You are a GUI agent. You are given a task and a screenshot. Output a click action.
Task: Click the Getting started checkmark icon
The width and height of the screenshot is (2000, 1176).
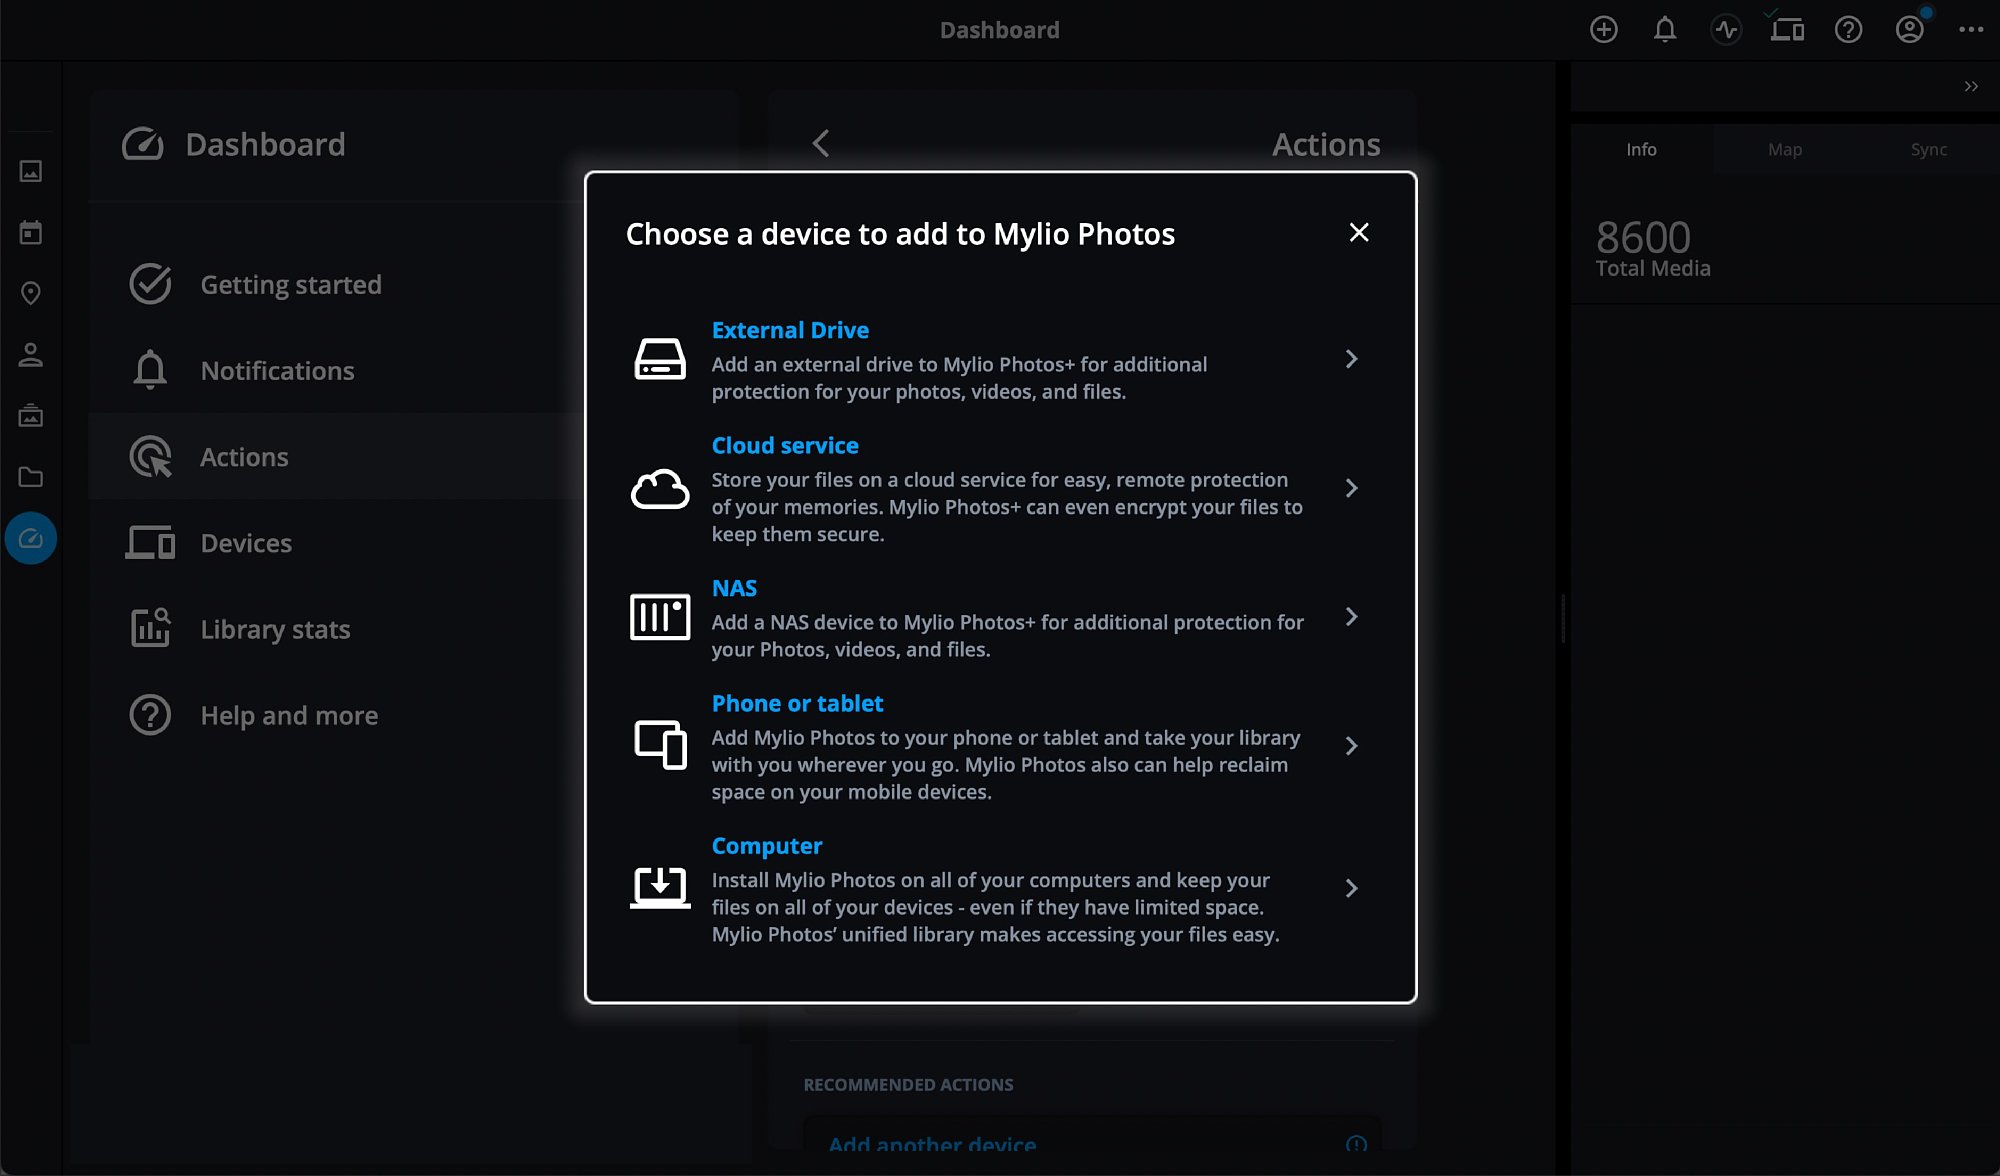[x=150, y=284]
